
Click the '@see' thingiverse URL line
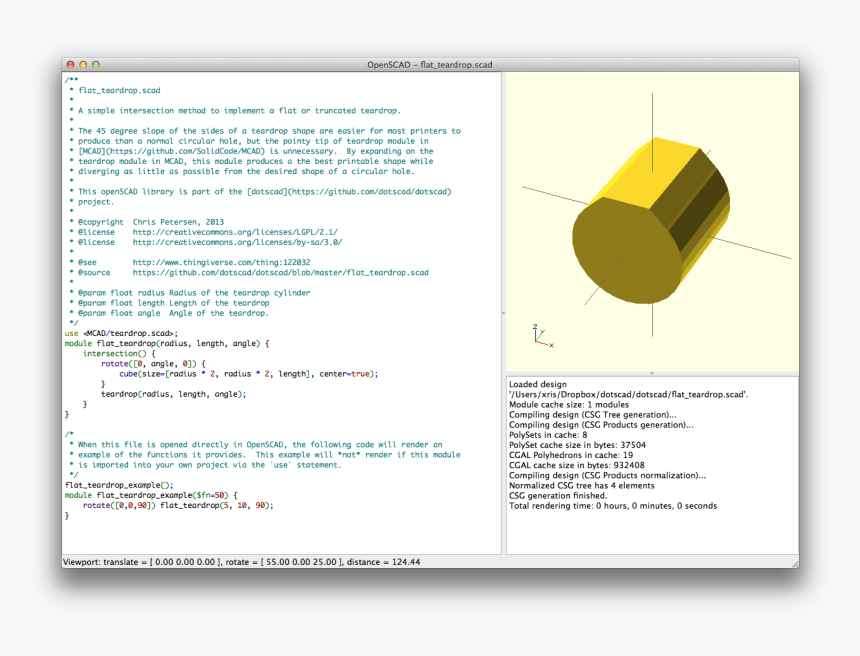click(x=190, y=262)
